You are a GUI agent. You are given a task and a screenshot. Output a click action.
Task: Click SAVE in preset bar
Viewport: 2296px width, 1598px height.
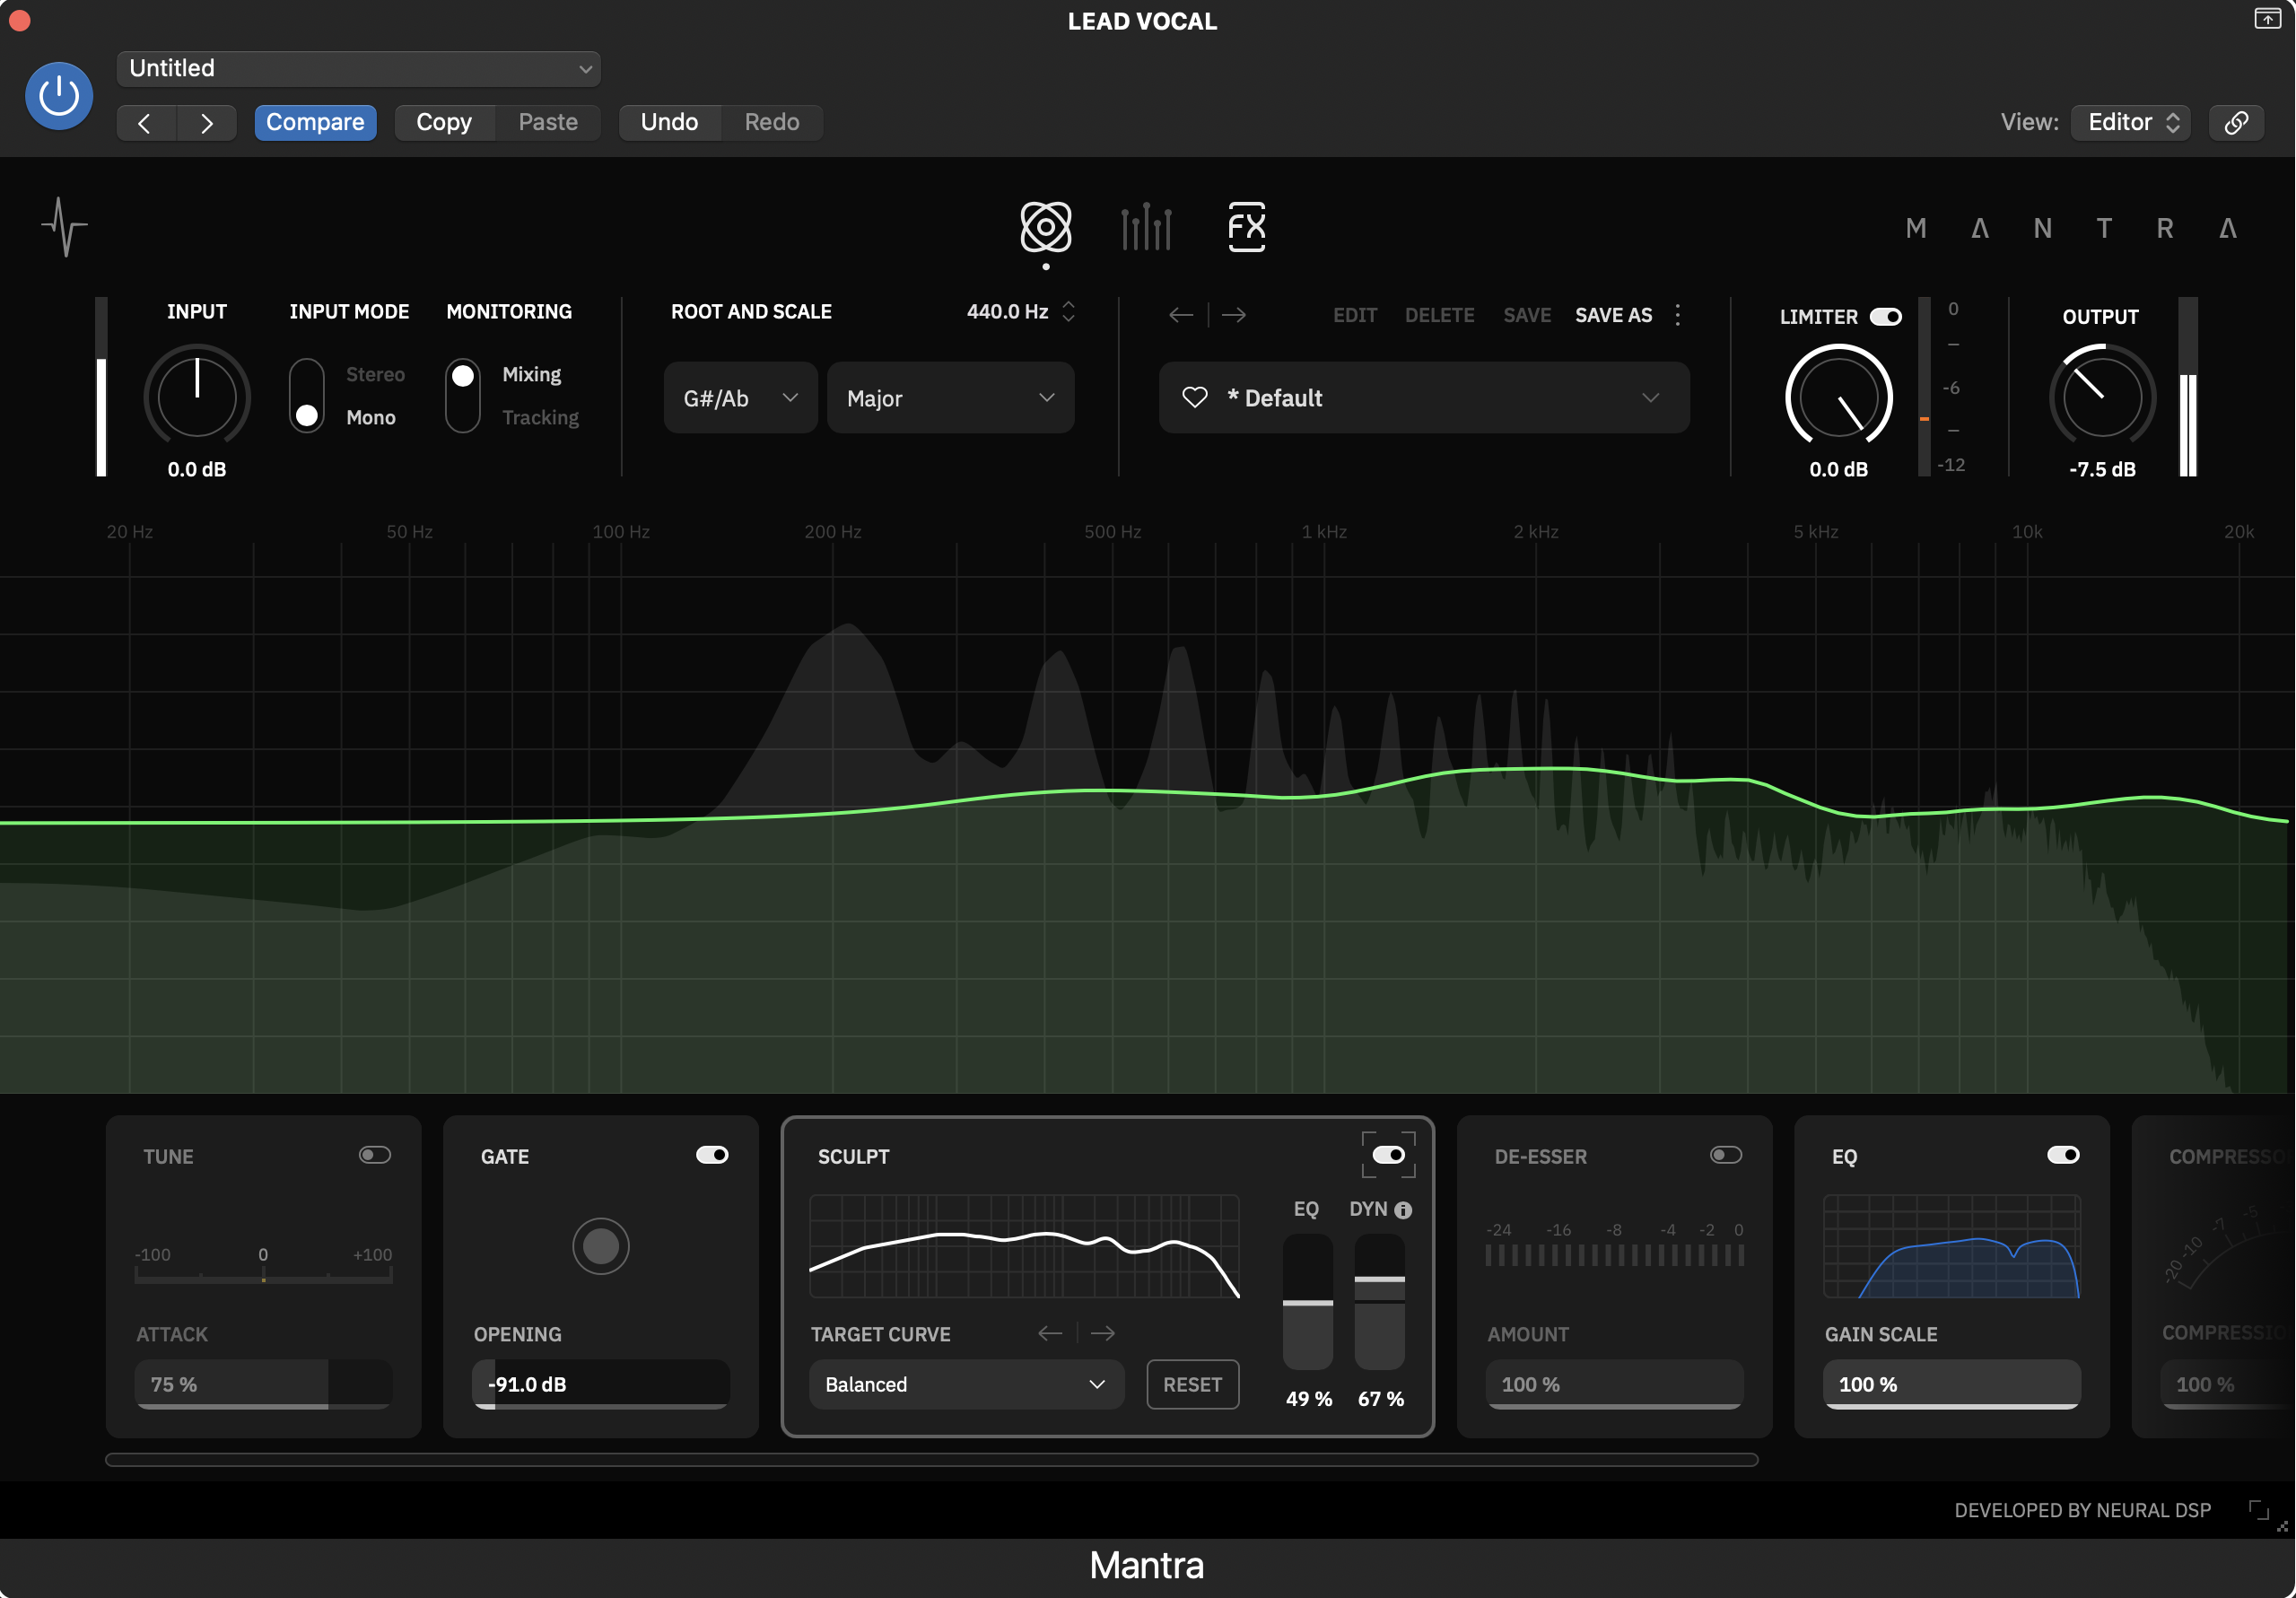(x=1527, y=315)
